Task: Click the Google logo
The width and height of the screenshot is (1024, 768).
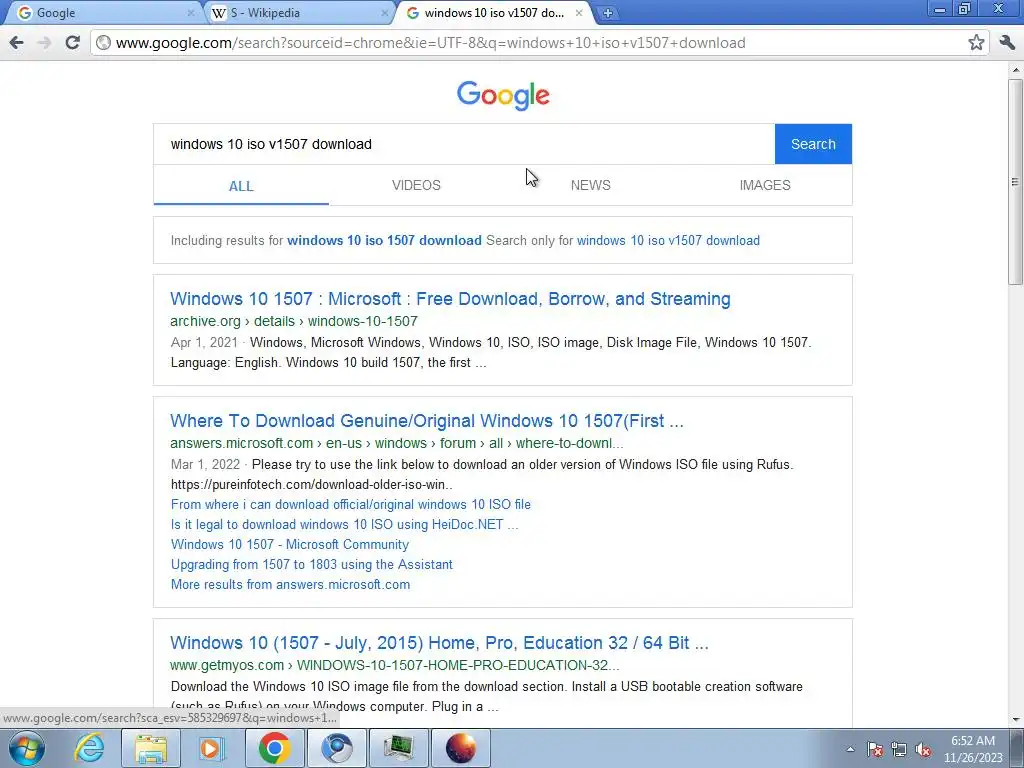Action: click(503, 95)
